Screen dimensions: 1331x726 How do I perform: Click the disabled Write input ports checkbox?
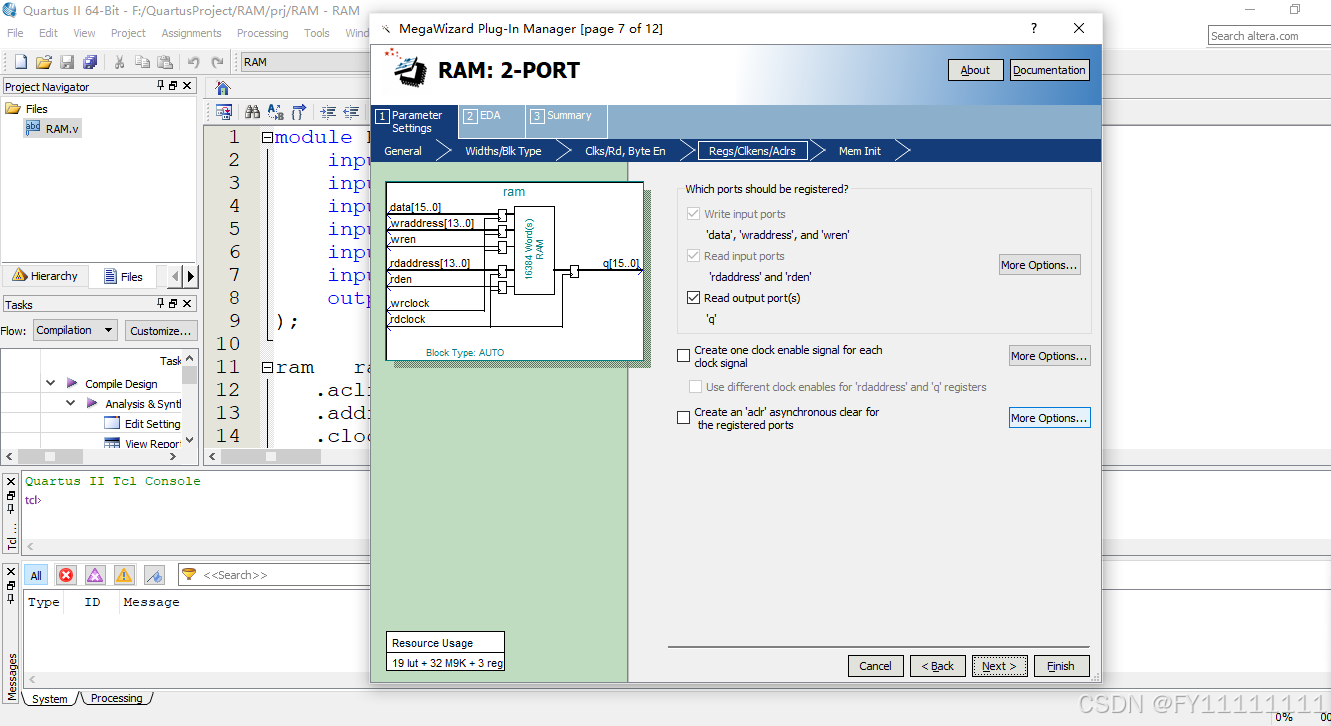(x=694, y=214)
